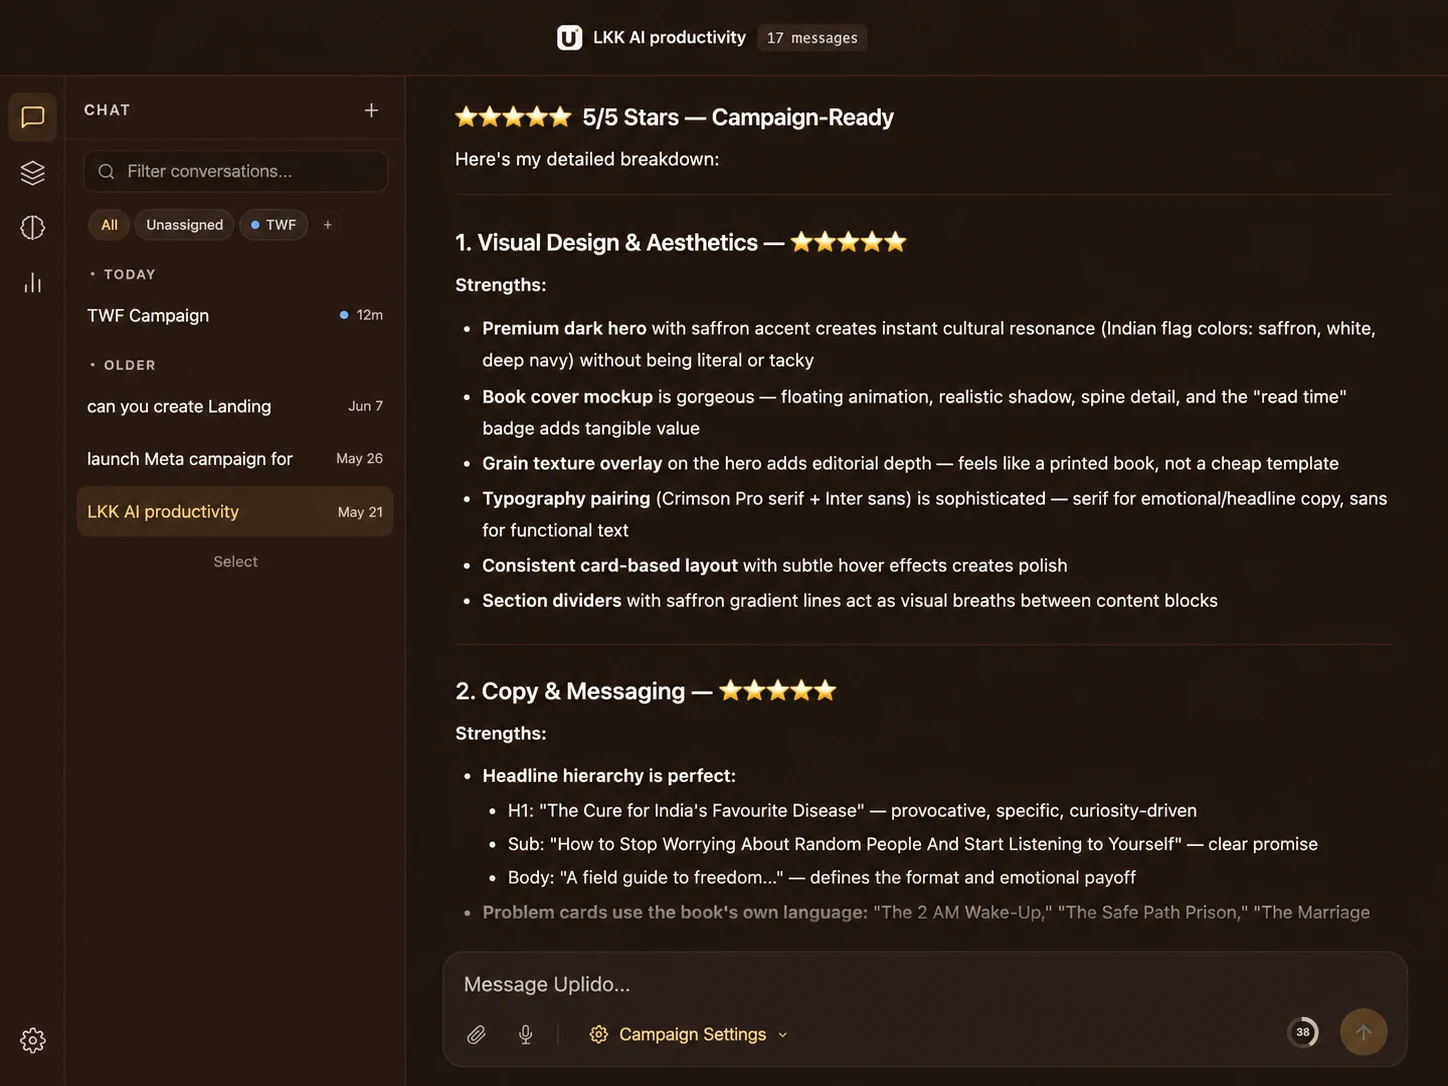Click the OLDER section label
The height and width of the screenshot is (1086, 1448).
tap(129, 365)
